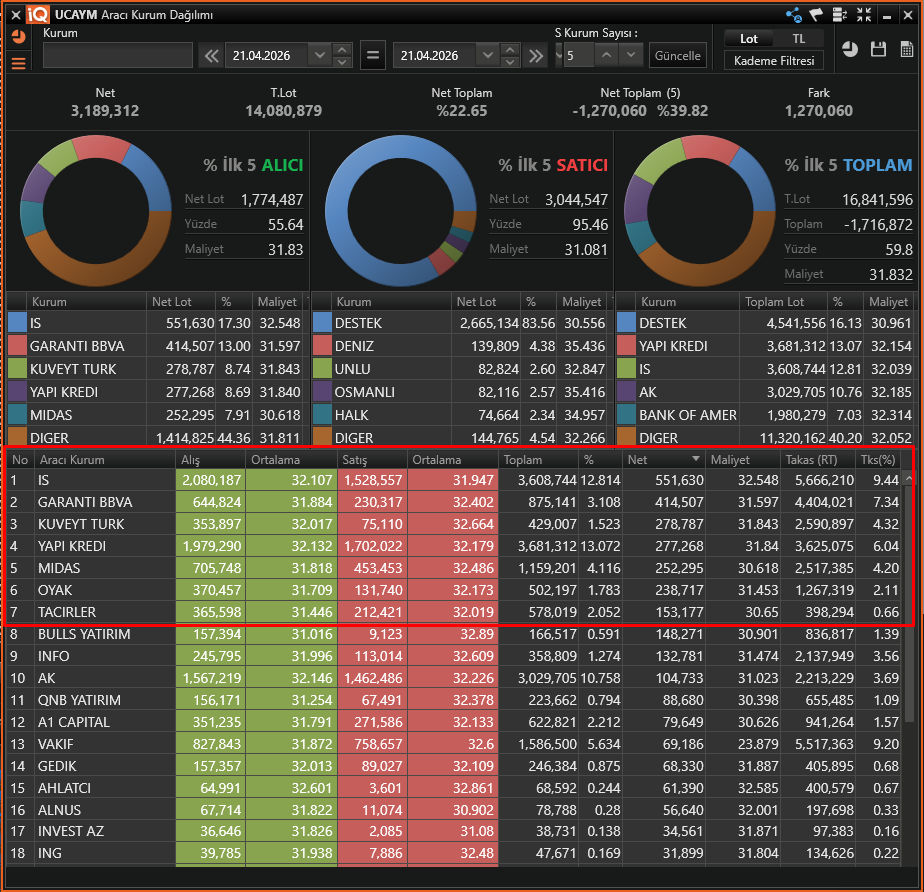Click the broker list scrollbar up arrow
The height and width of the screenshot is (892, 924).
(908, 479)
